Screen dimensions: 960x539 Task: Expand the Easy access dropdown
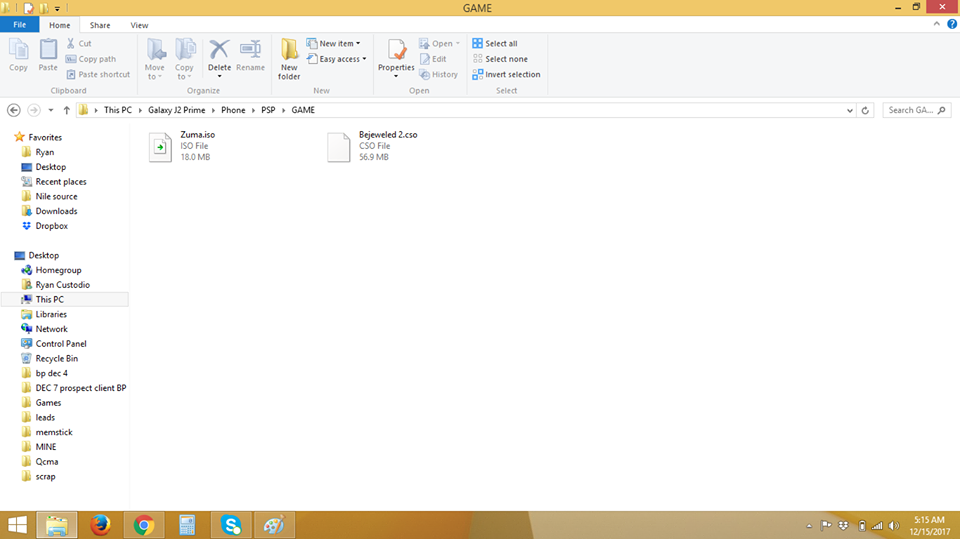coord(364,59)
